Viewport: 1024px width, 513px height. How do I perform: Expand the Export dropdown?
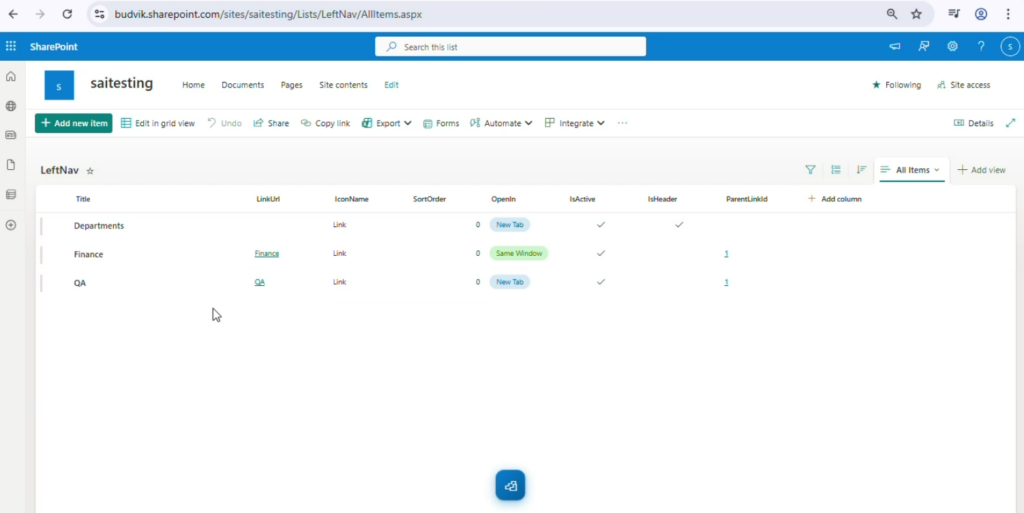387,123
